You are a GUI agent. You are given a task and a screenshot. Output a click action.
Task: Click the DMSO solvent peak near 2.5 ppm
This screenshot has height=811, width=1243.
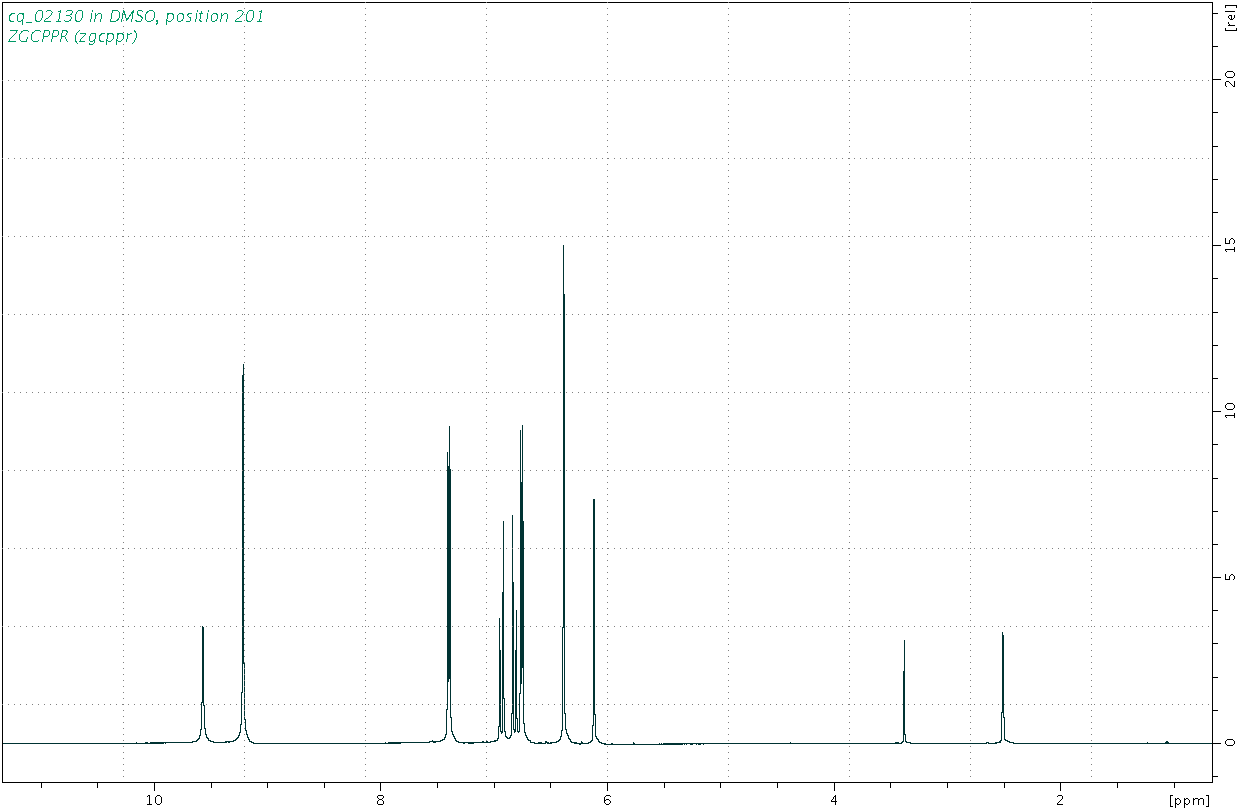pyautogui.click(x=1003, y=688)
